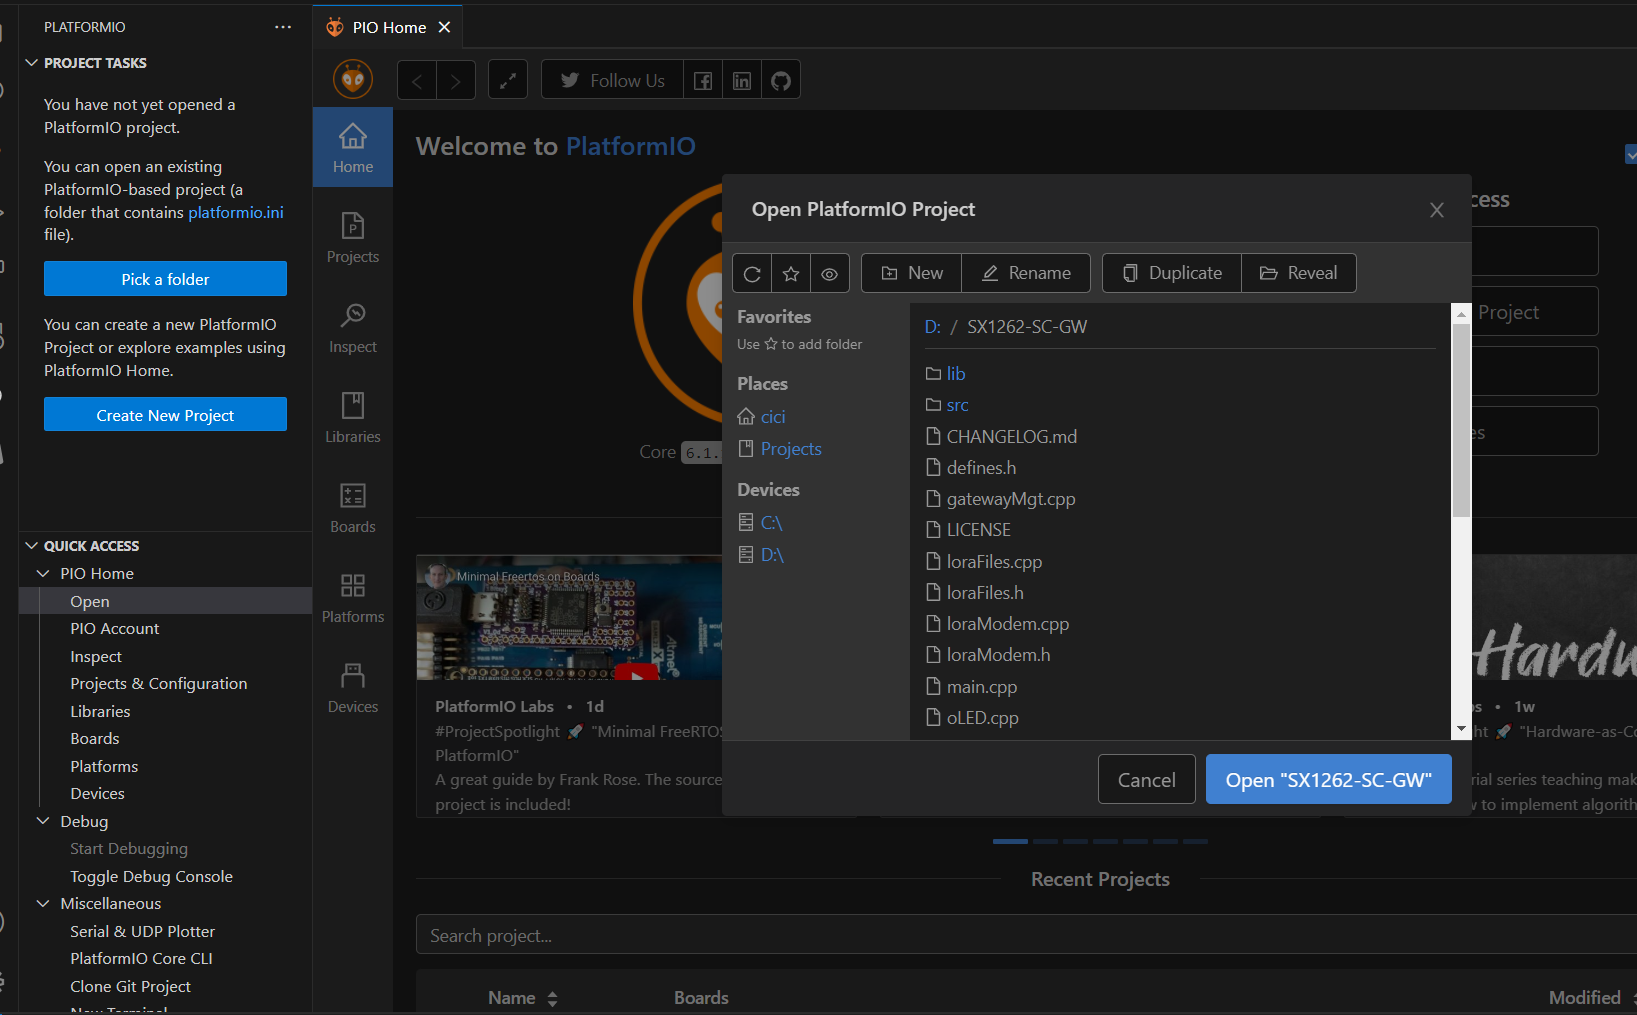The width and height of the screenshot is (1637, 1015).
Task: Sort recent projects by Name column
Action: (x=522, y=998)
